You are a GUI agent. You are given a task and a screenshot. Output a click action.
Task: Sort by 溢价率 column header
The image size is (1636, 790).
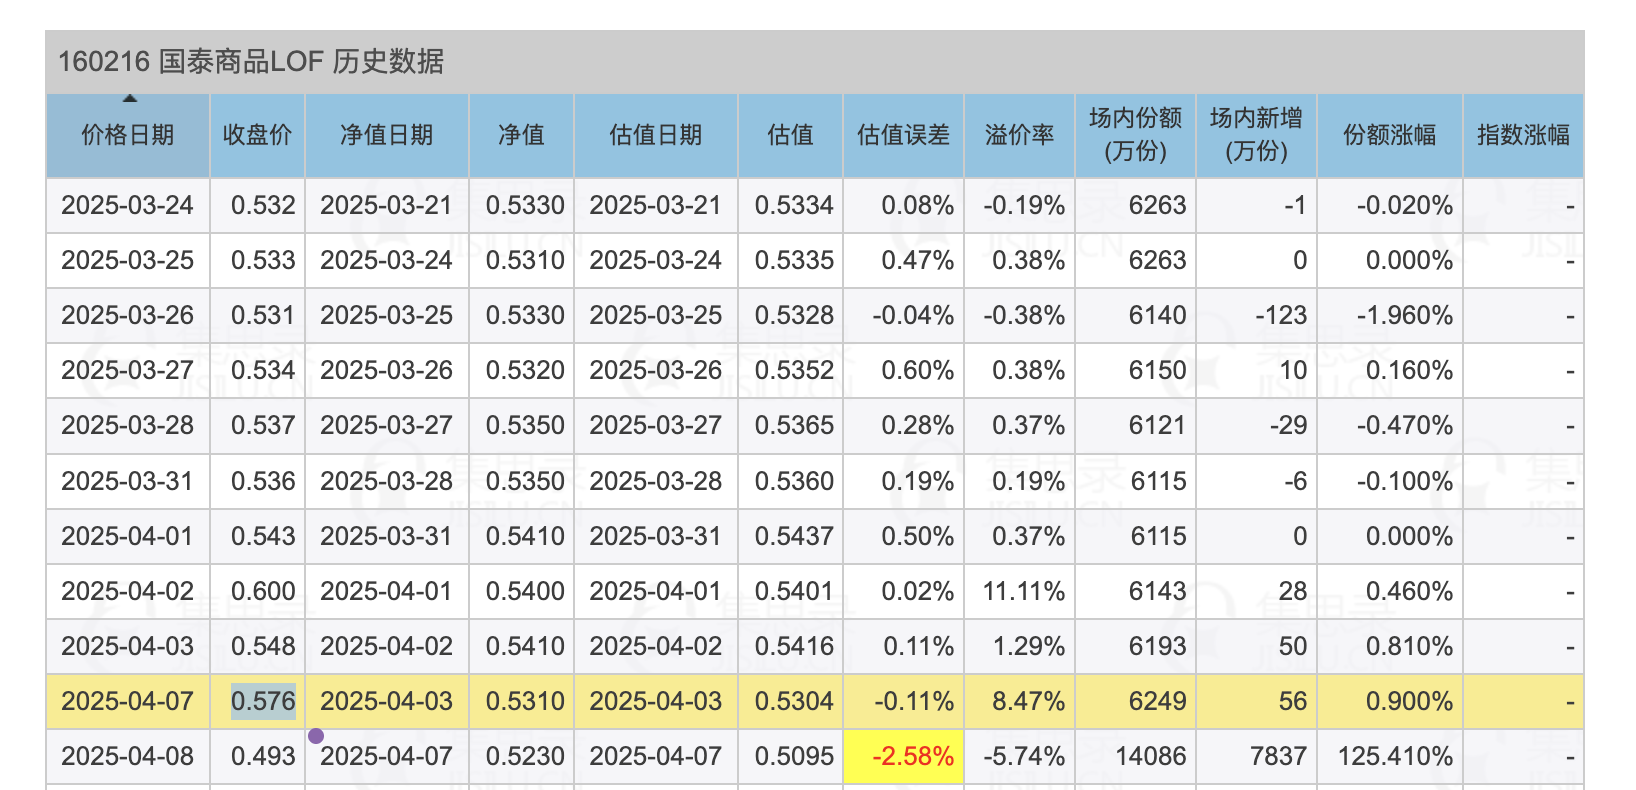[1019, 136]
